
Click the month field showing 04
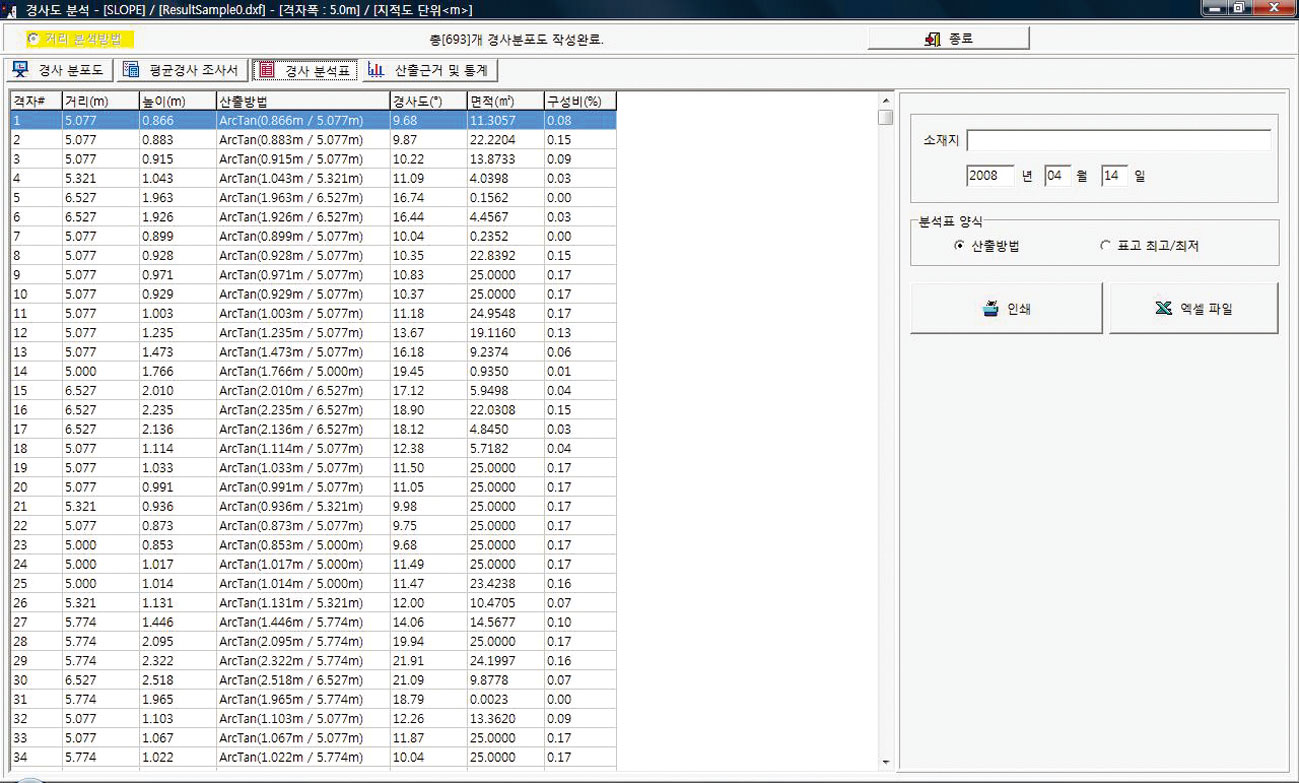1058,176
